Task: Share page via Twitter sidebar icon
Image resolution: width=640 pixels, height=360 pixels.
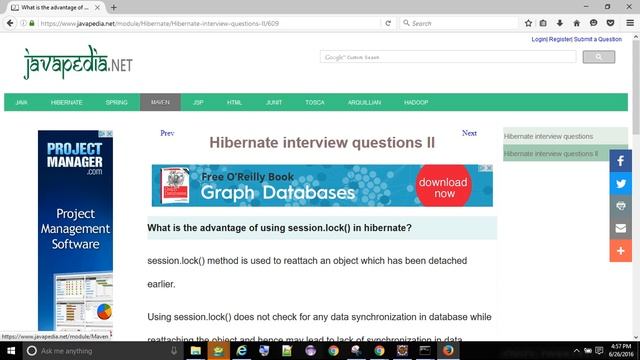Action: click(x=620, y=183)
